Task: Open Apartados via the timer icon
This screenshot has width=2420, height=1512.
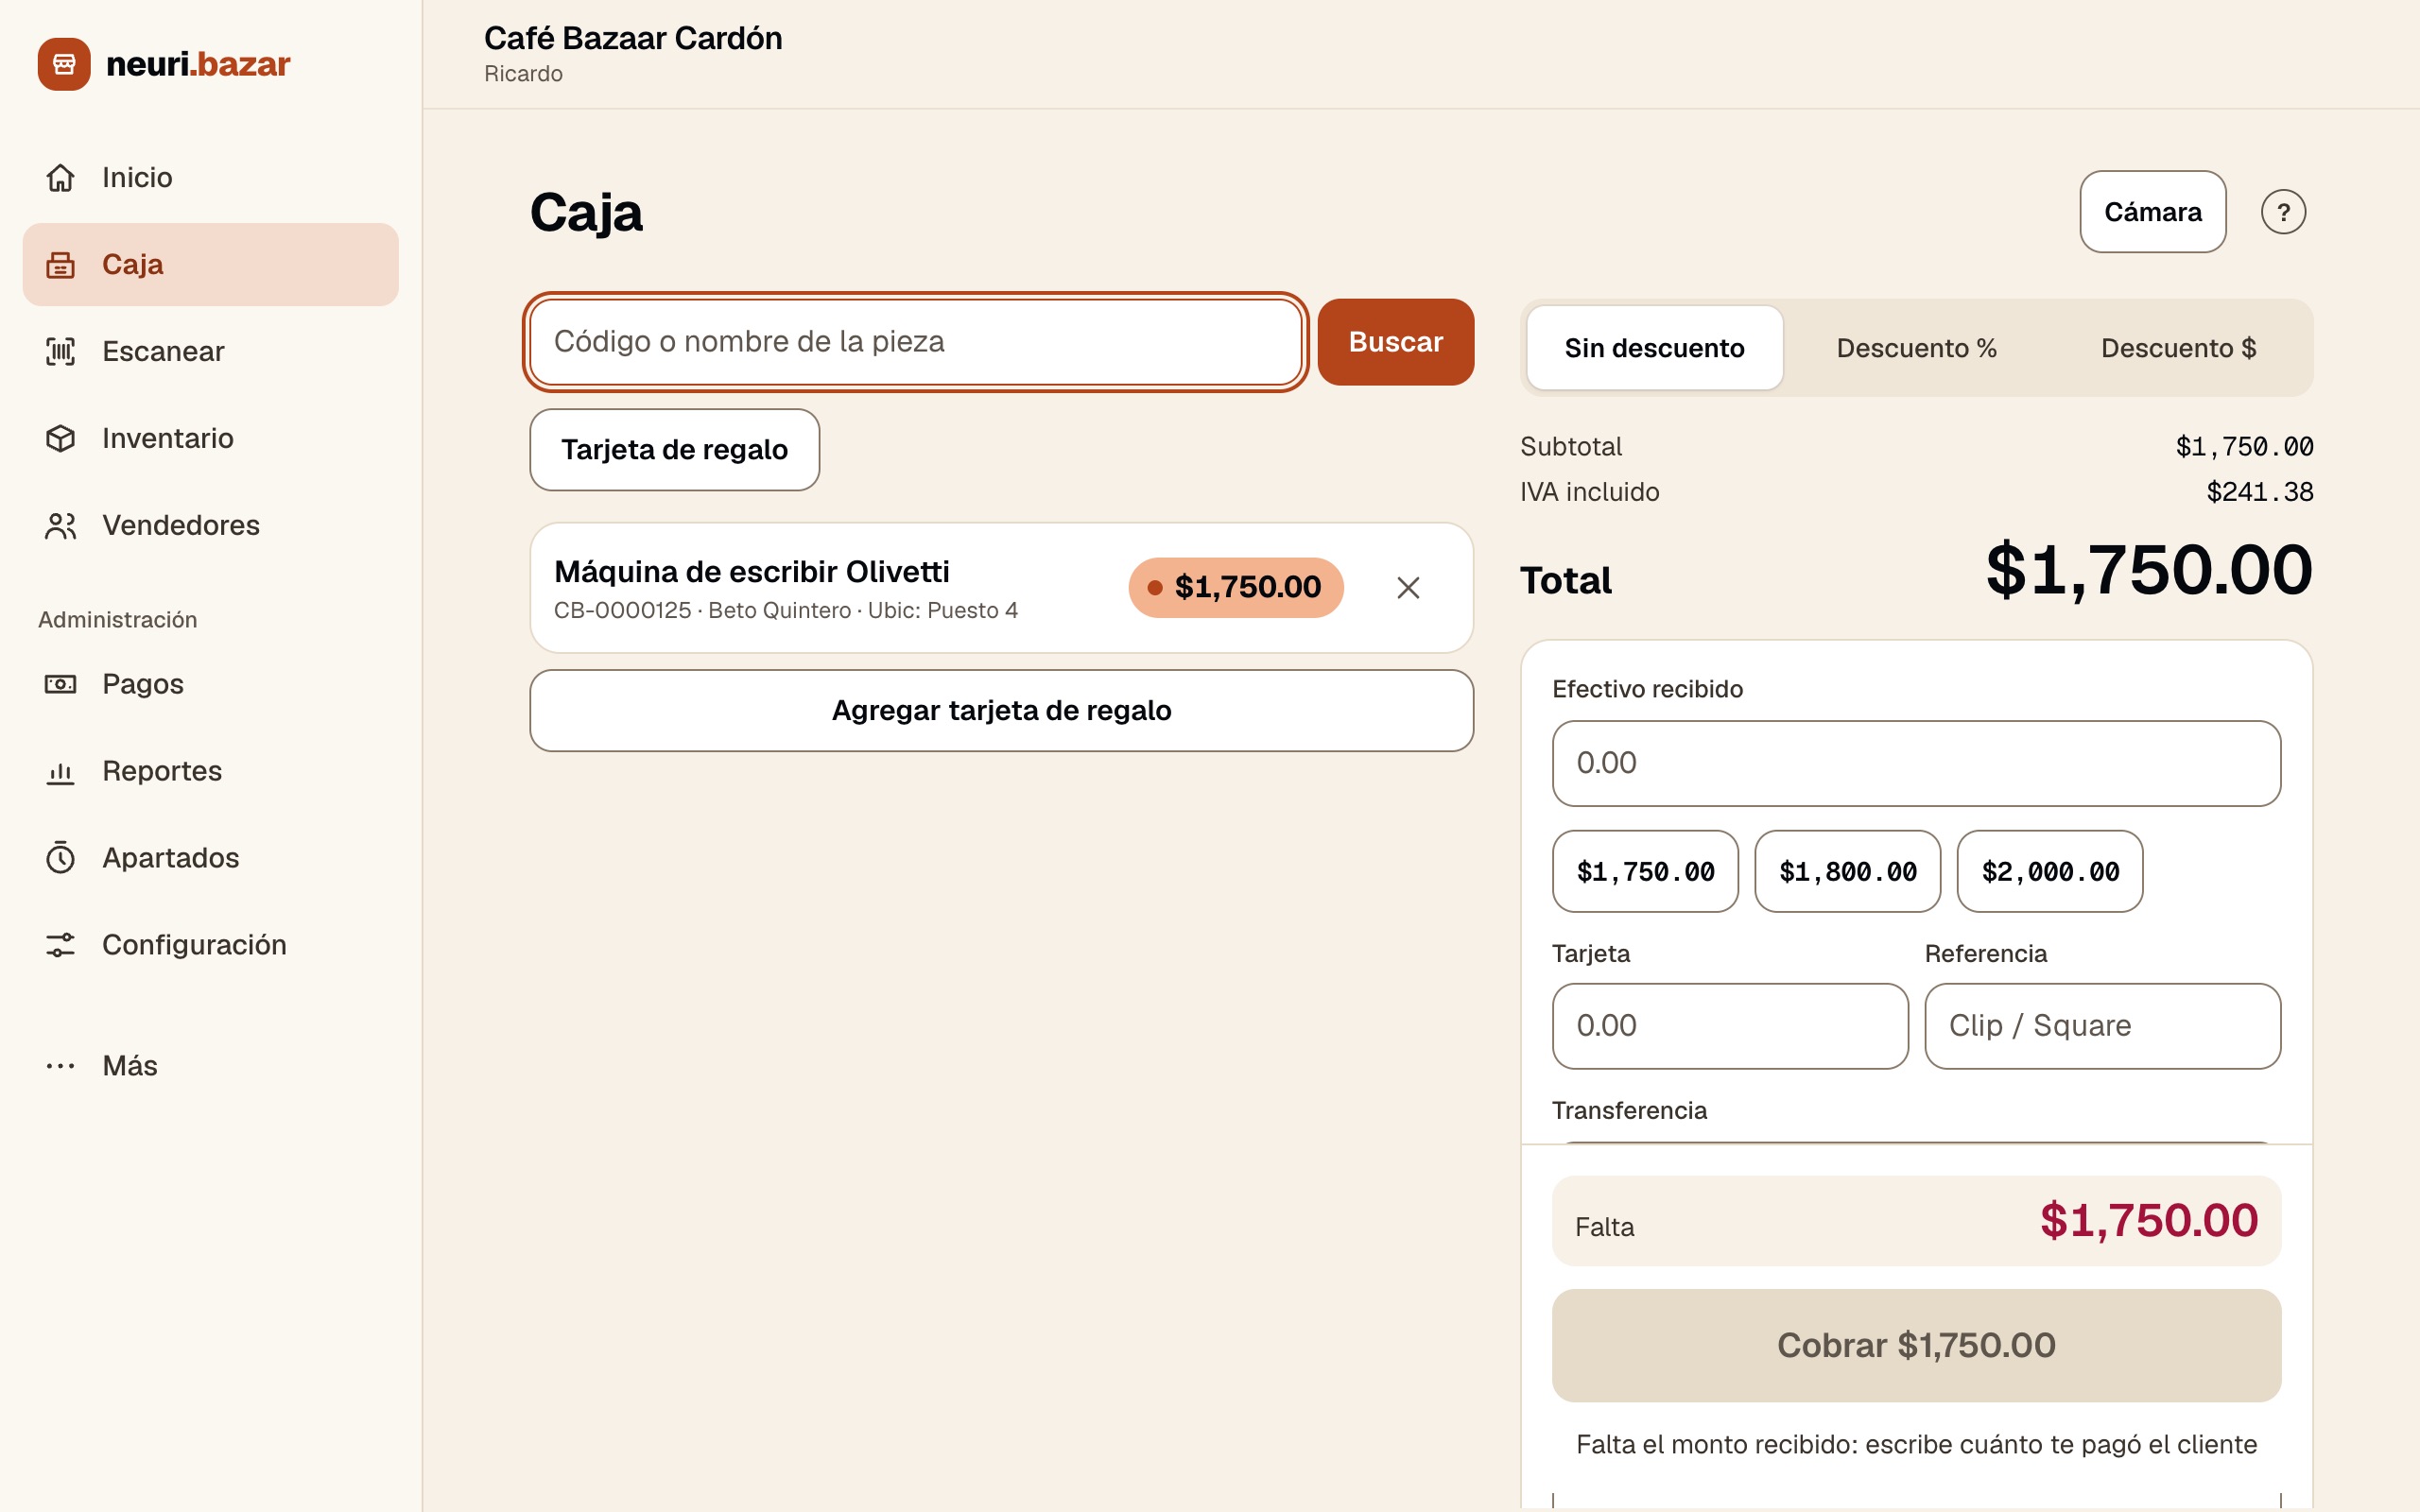Action: pos(60,858)
